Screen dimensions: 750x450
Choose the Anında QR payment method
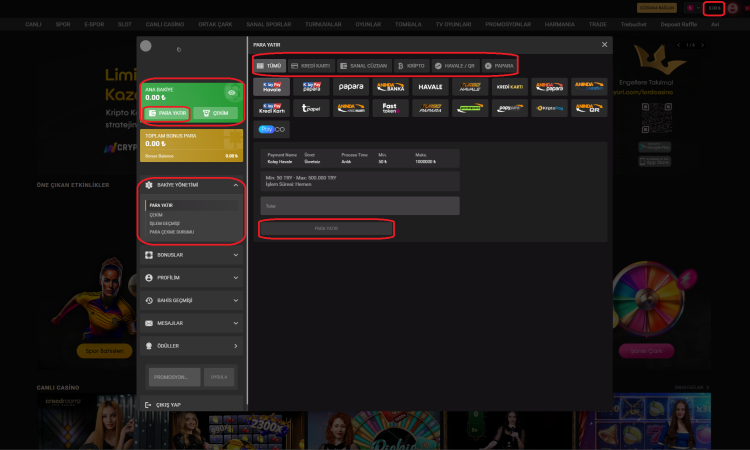tap(589, 108)
